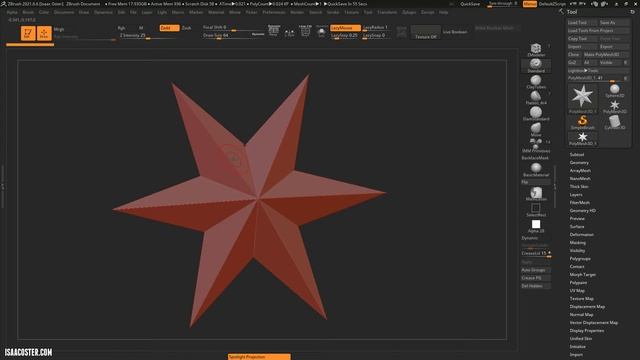Image resolution: width=640 pixels, height=360 pixels.
Task: Click the Auto Groups button
Action: pos(535,270)
